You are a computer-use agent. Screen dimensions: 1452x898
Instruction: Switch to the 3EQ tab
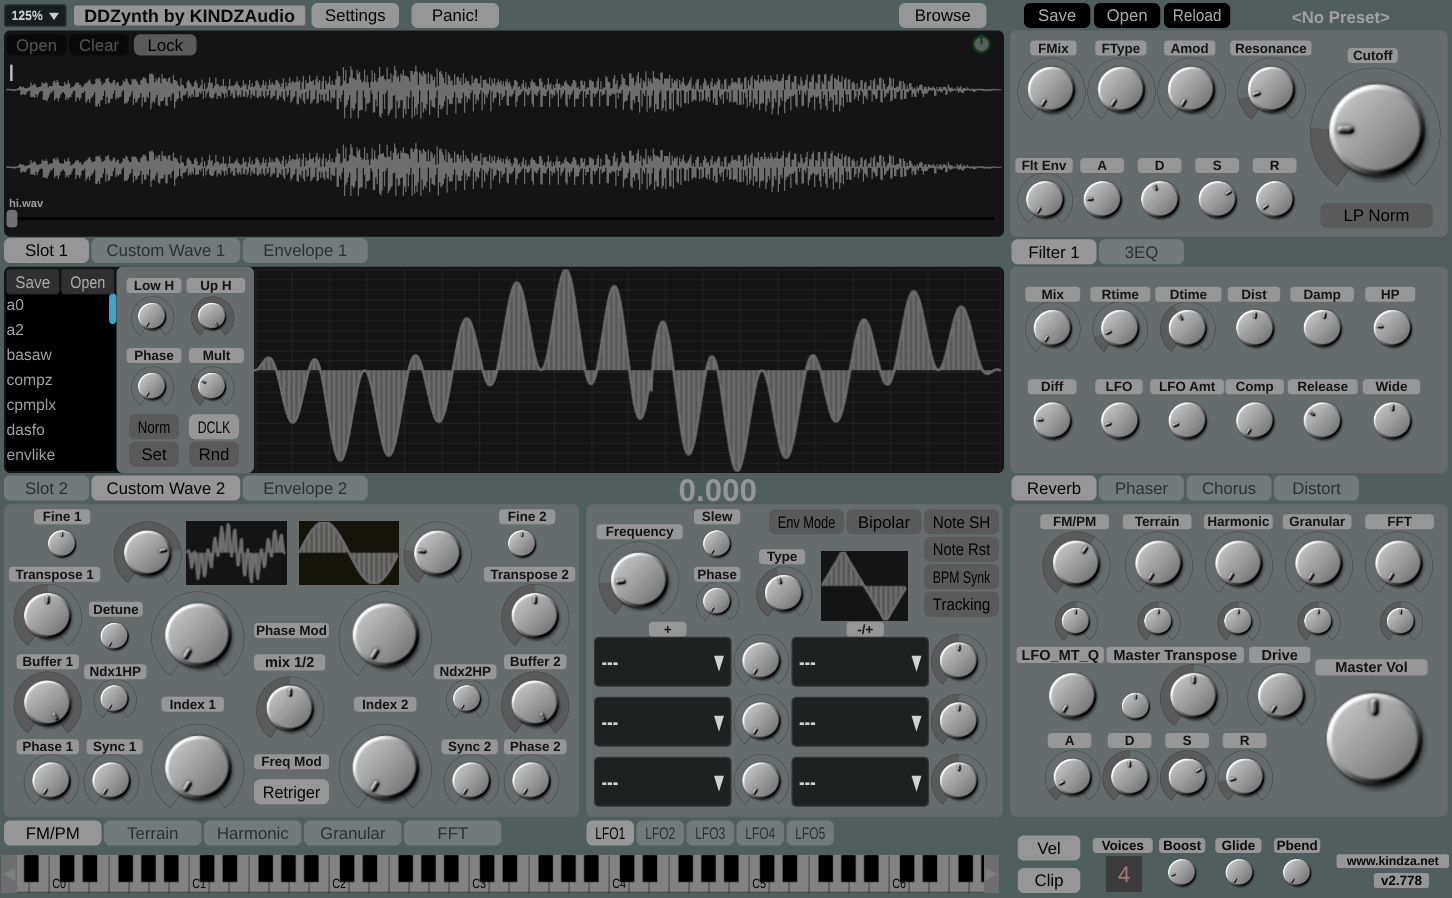(x=1141, y=252)
